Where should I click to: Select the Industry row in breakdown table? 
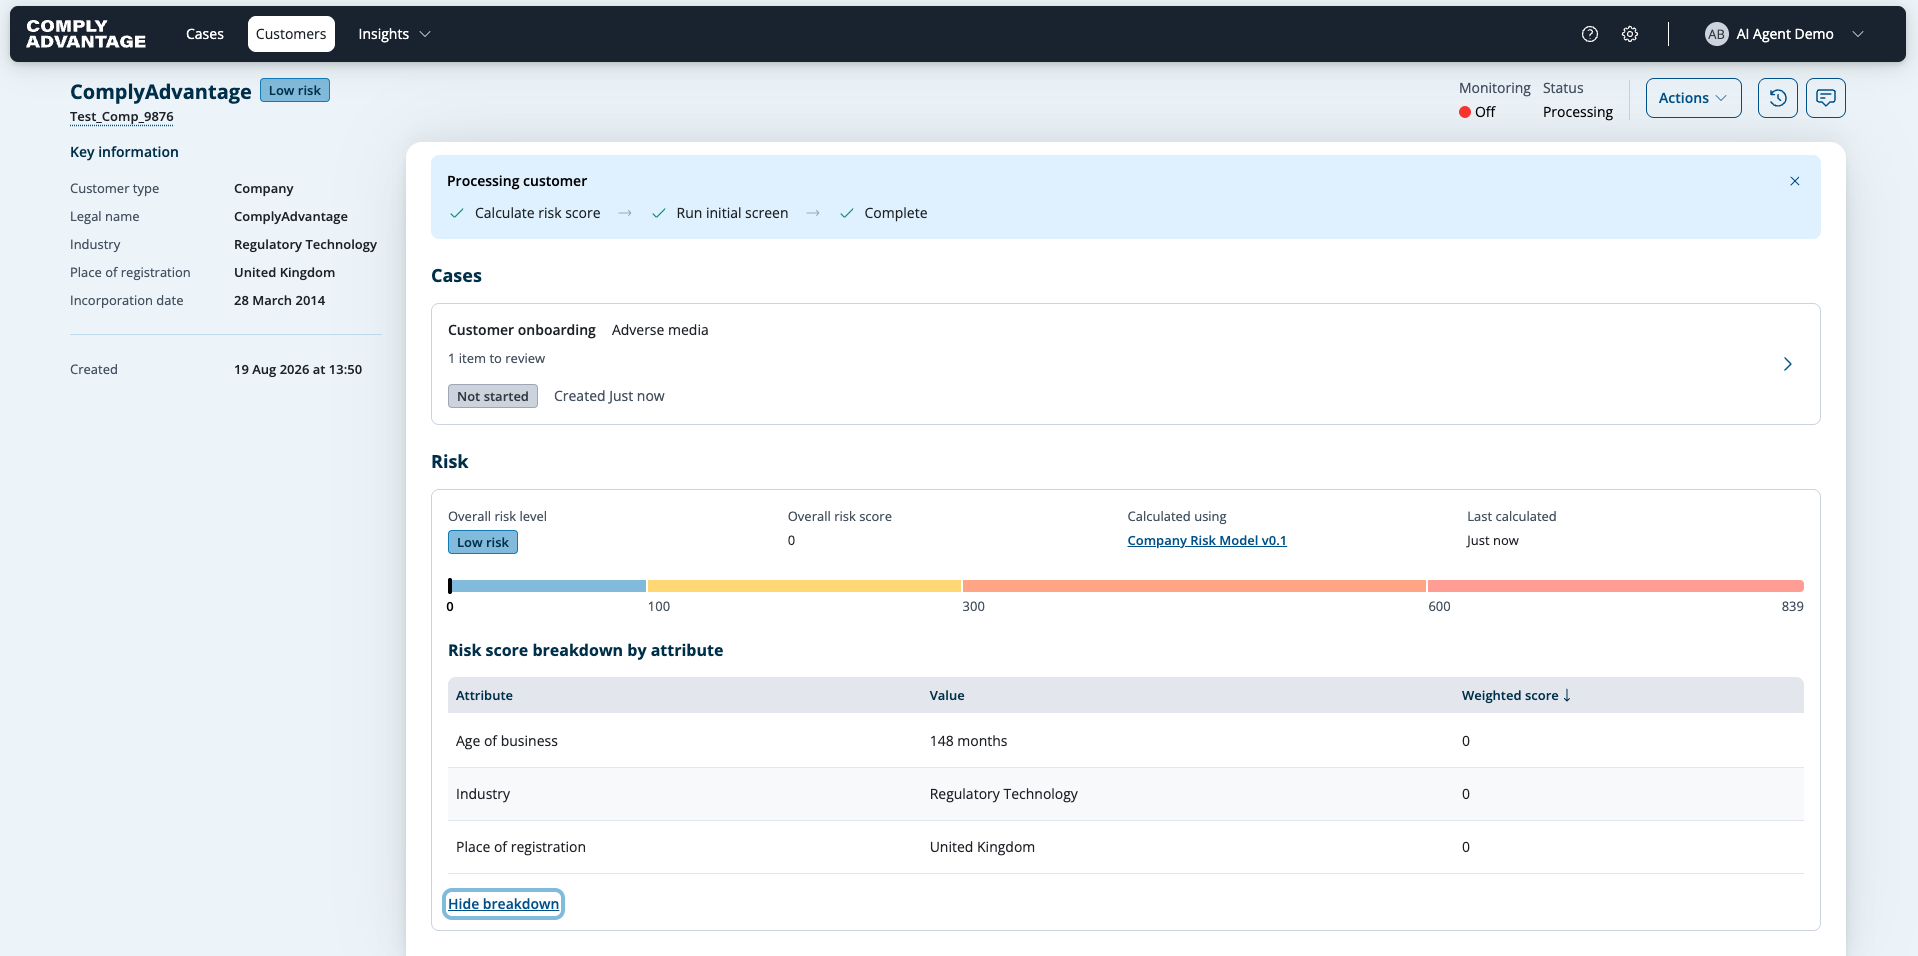coord(1126,794)
